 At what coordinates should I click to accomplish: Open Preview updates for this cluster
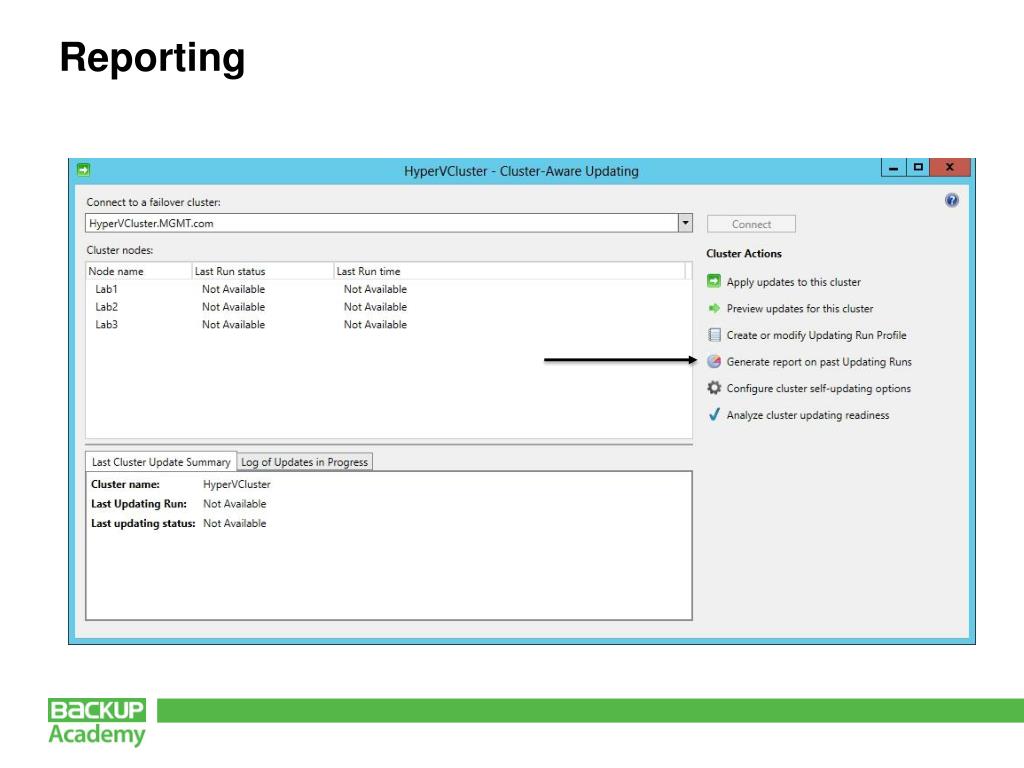point(799,309)
